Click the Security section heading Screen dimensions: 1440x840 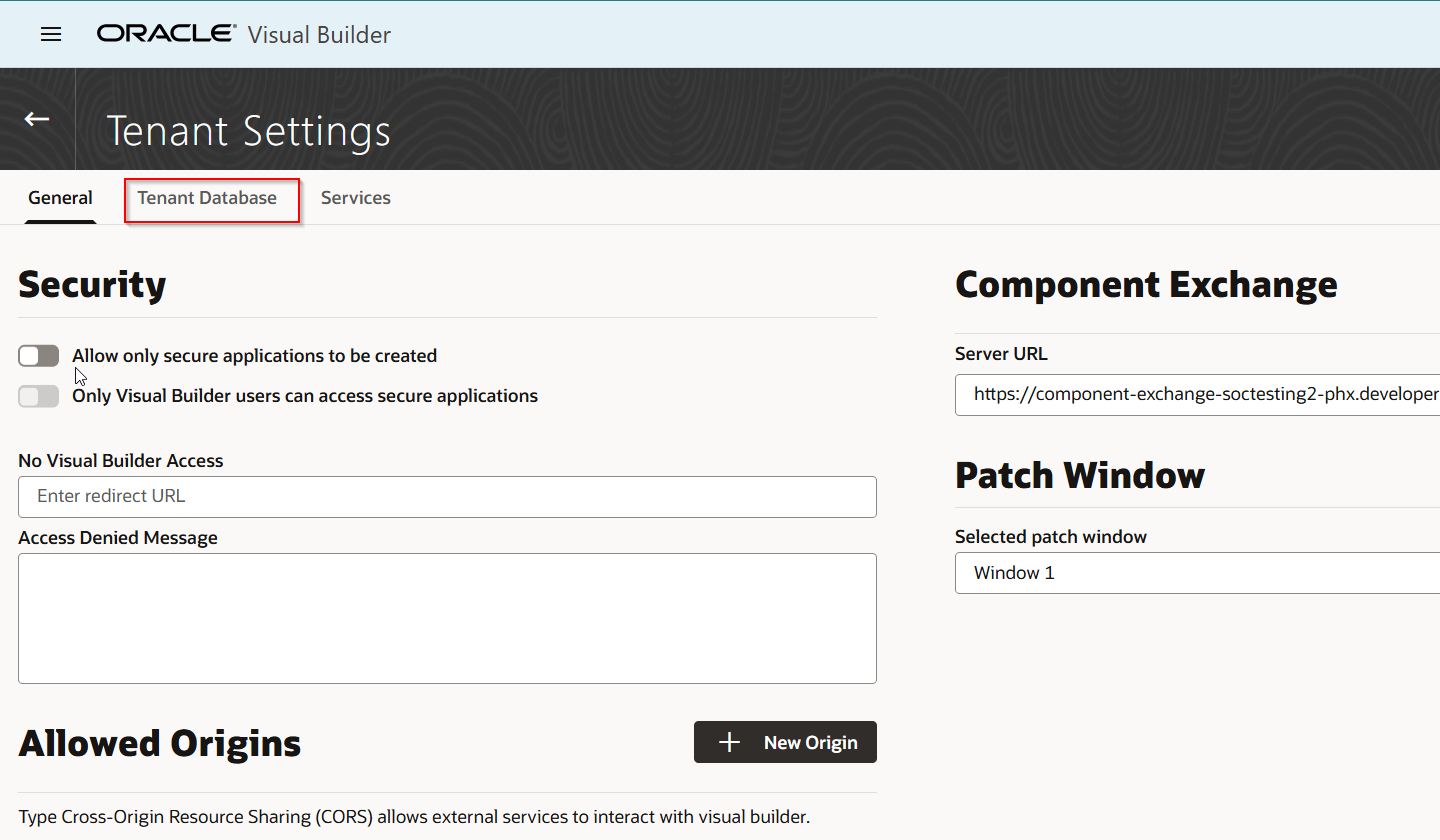[92, 284]
